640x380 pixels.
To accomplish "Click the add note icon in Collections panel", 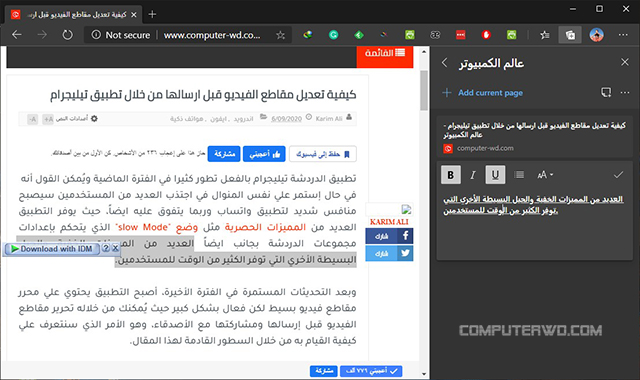I will pos(606,93).
